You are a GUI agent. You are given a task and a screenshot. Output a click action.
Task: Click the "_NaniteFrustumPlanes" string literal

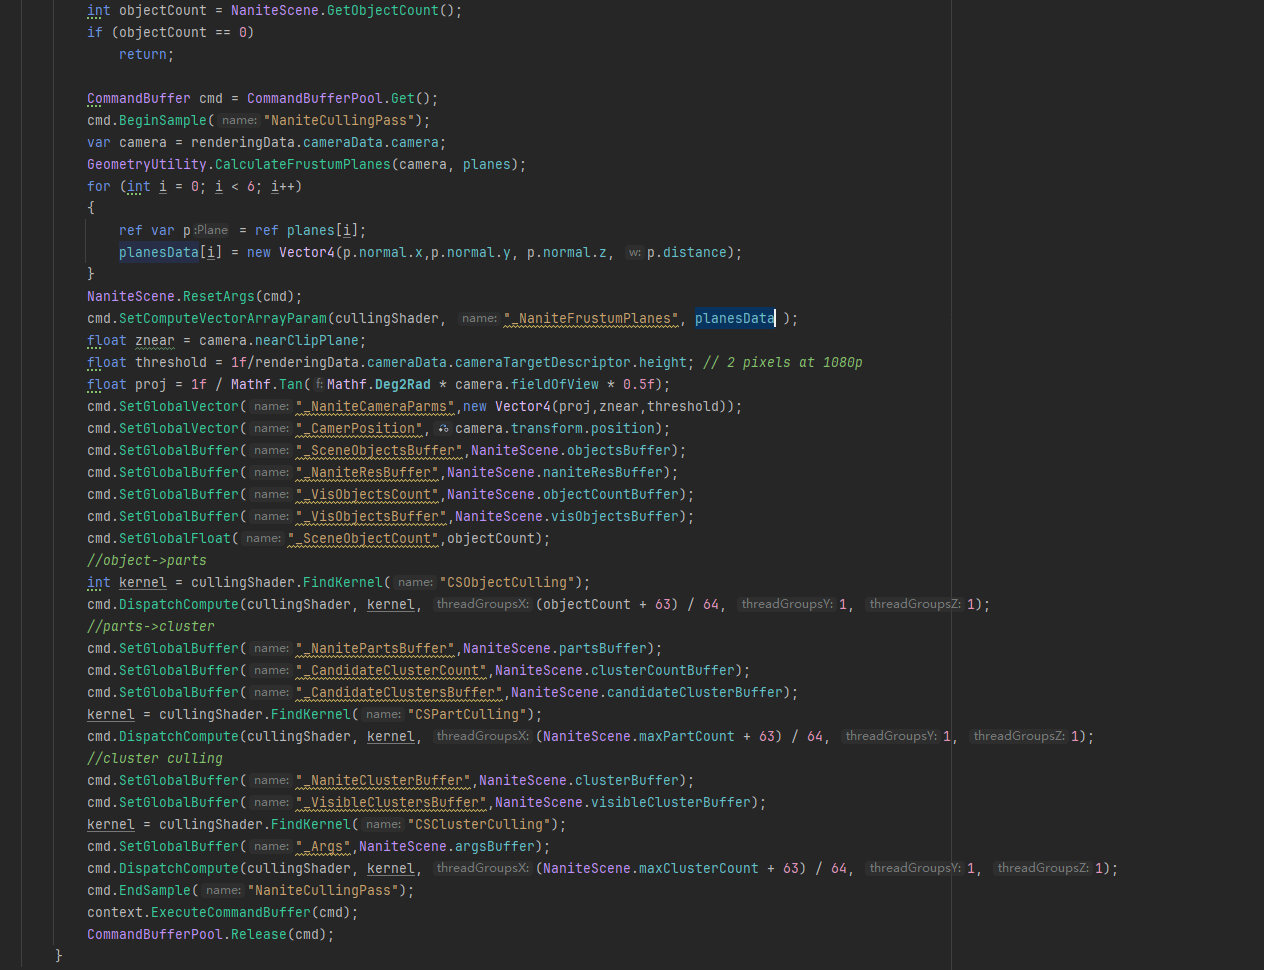point(591,319)
